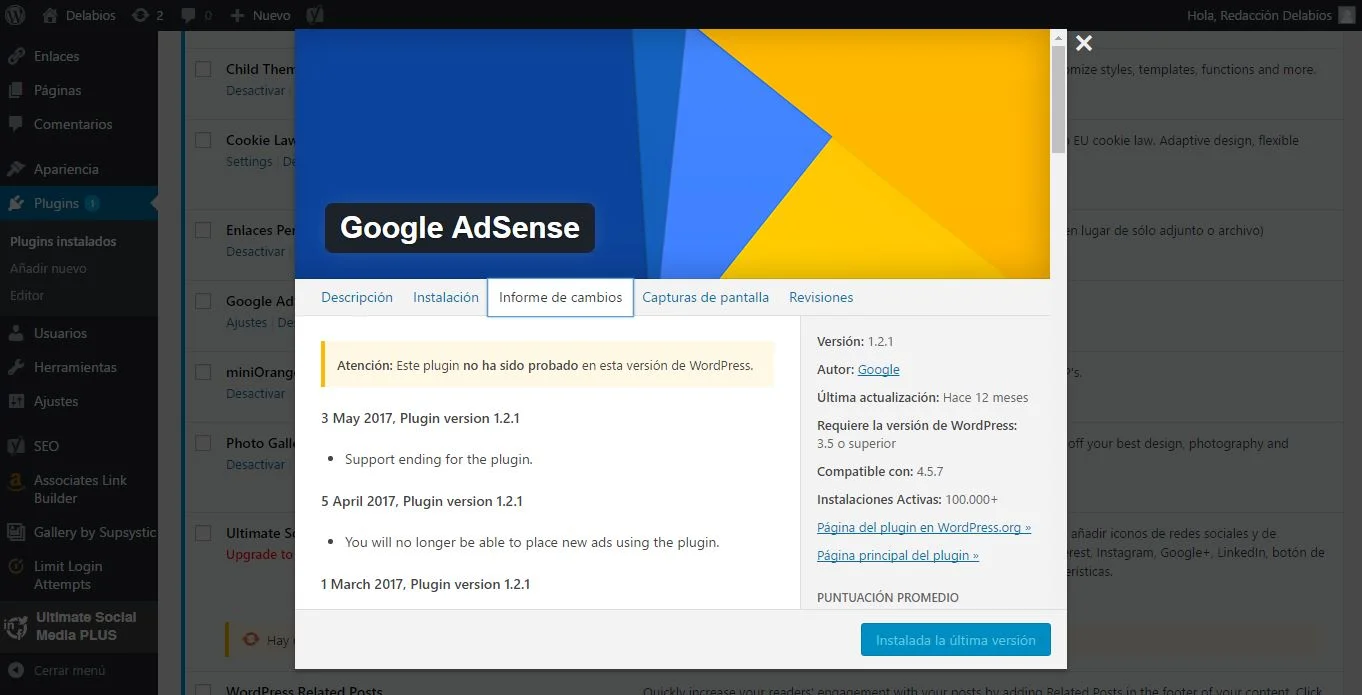The image size is (1362, 695).
Task: Close the Google AdSense plugin modal
Action: coord(1084,43)
